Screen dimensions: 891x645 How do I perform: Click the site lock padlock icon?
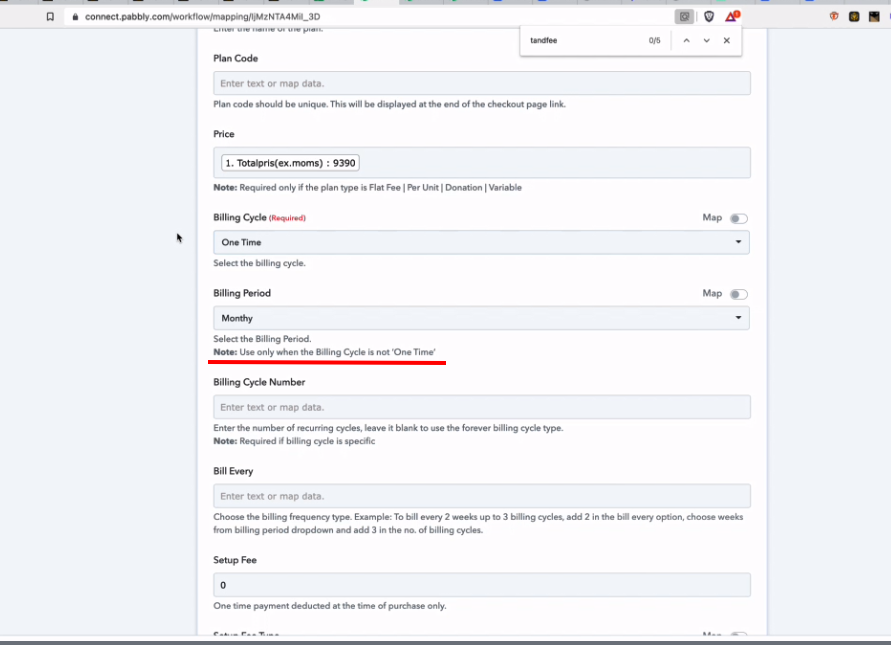click(73, 17)
